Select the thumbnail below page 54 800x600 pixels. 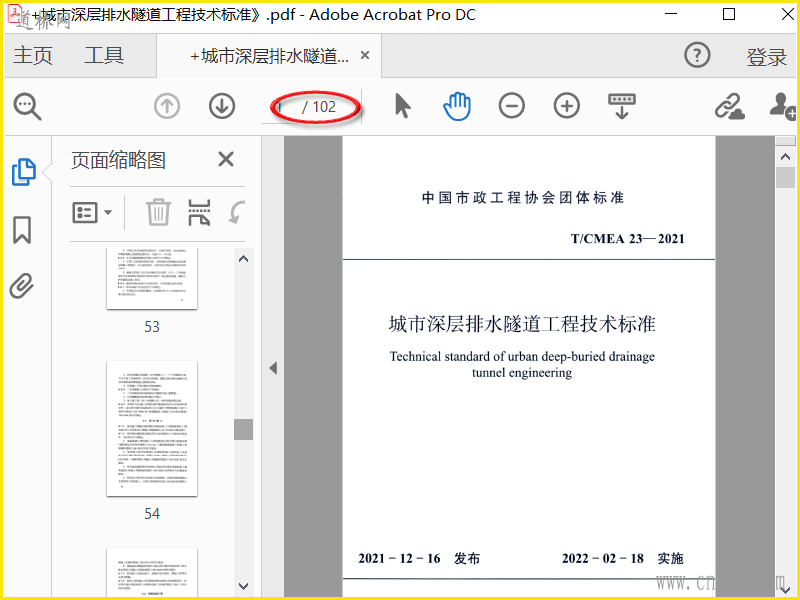pos(152,572)
